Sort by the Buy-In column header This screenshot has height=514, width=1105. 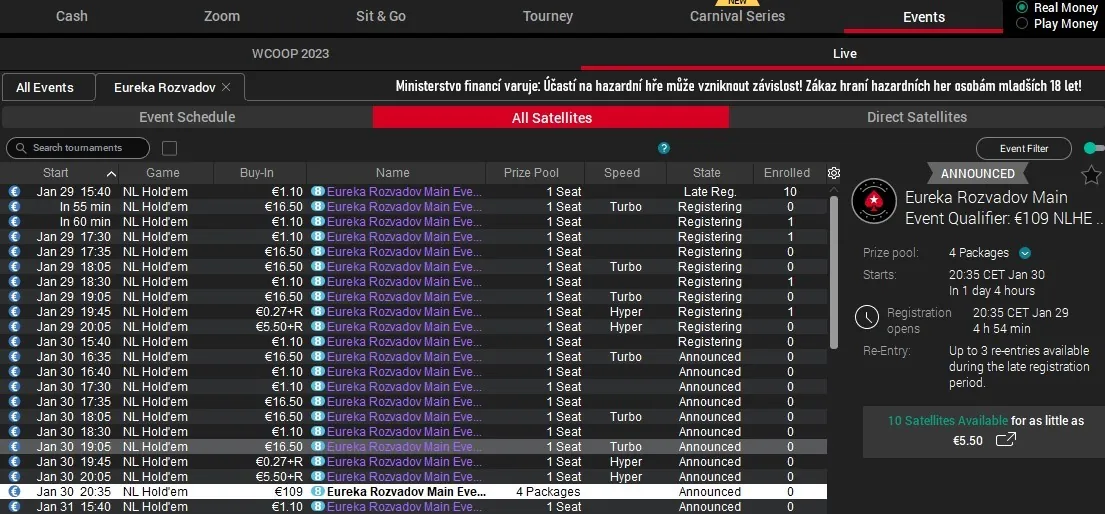pos(257,173)
